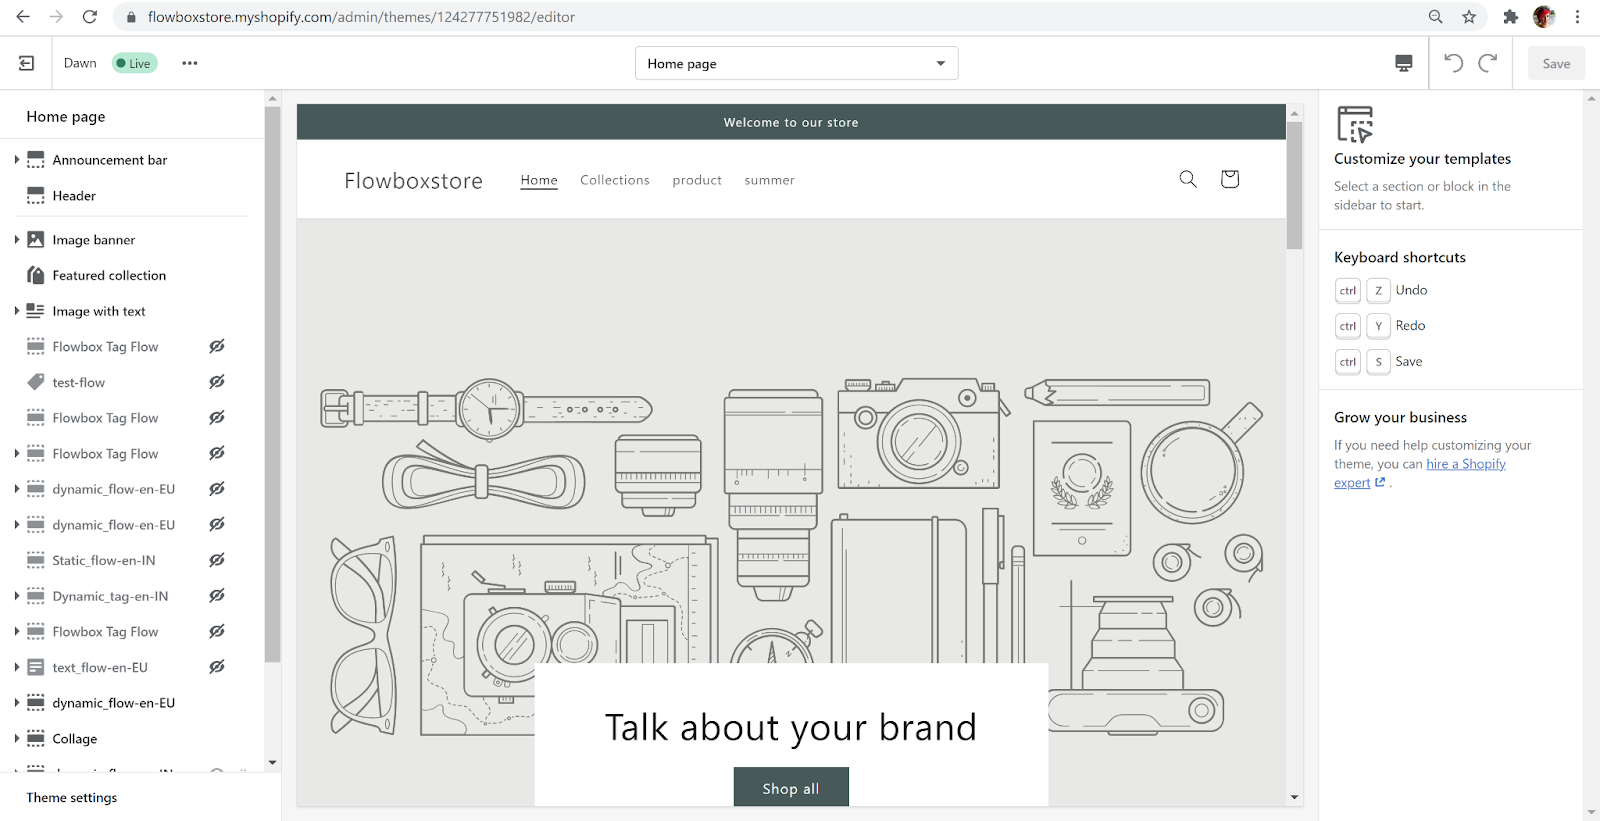
Task: Click the Talk about your brand heading
Action: (x=791, y=727)
